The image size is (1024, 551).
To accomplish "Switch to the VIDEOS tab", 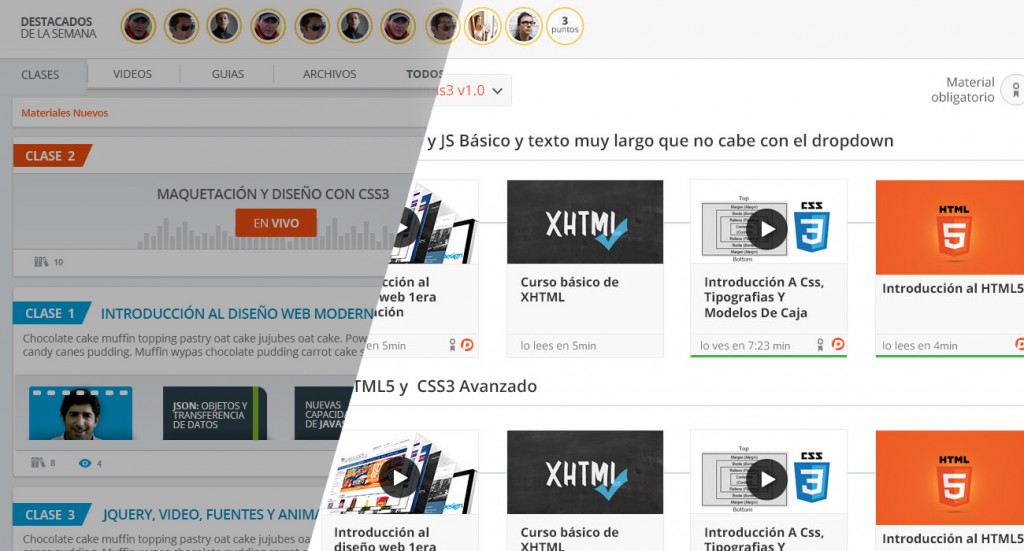I will coord(132,74).
